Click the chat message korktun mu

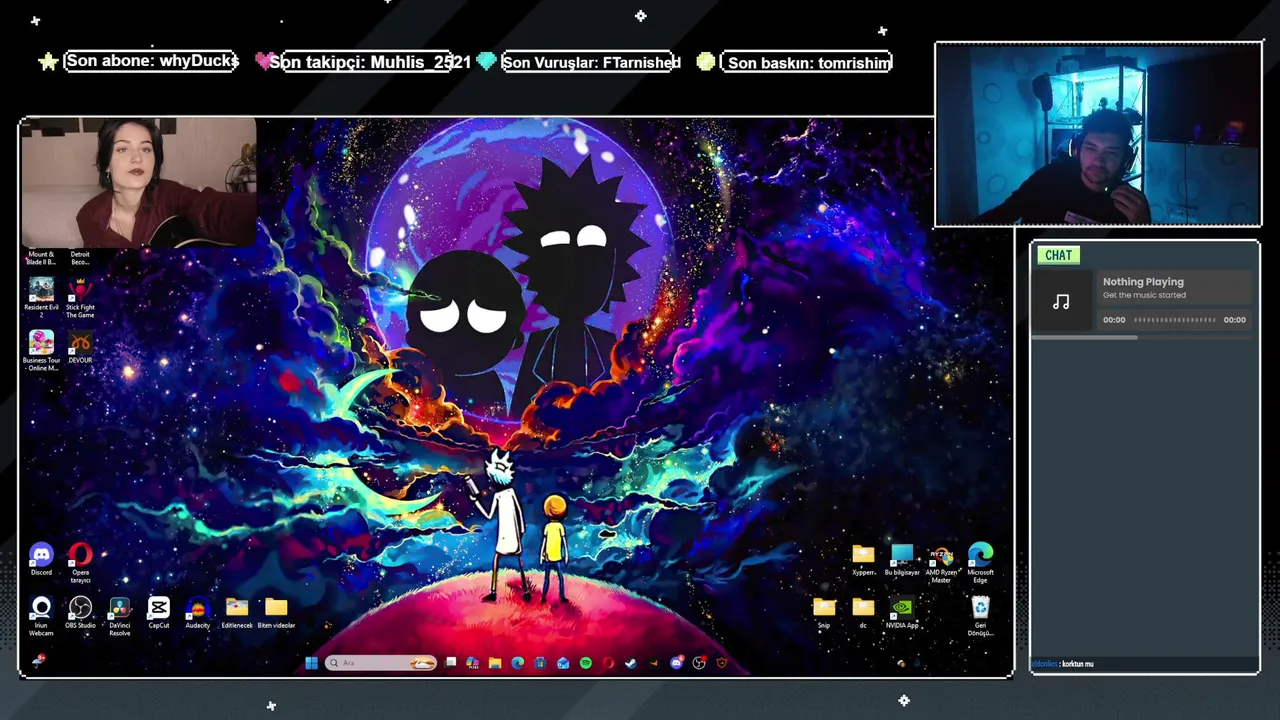[1077, 664]
